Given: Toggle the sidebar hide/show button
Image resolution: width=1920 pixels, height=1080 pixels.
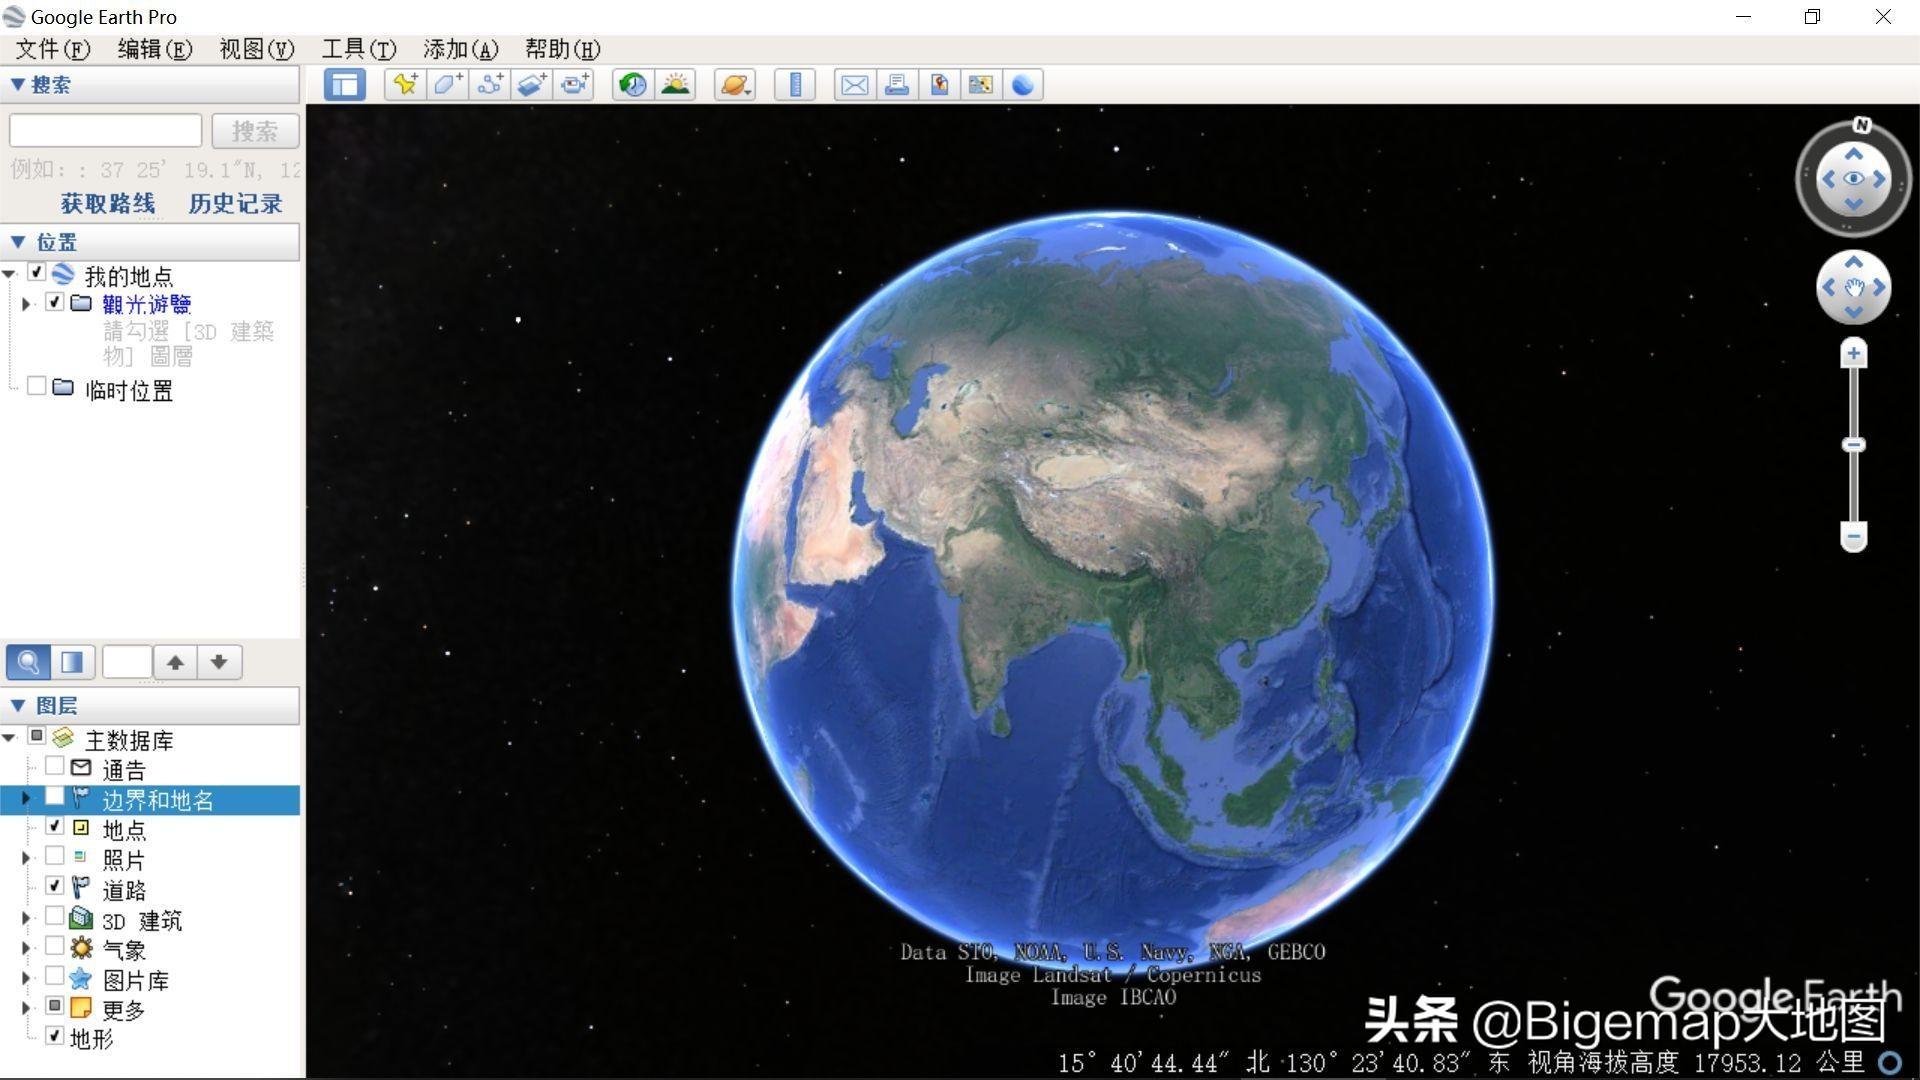Looking at the screenshot, I should [345, 85].
